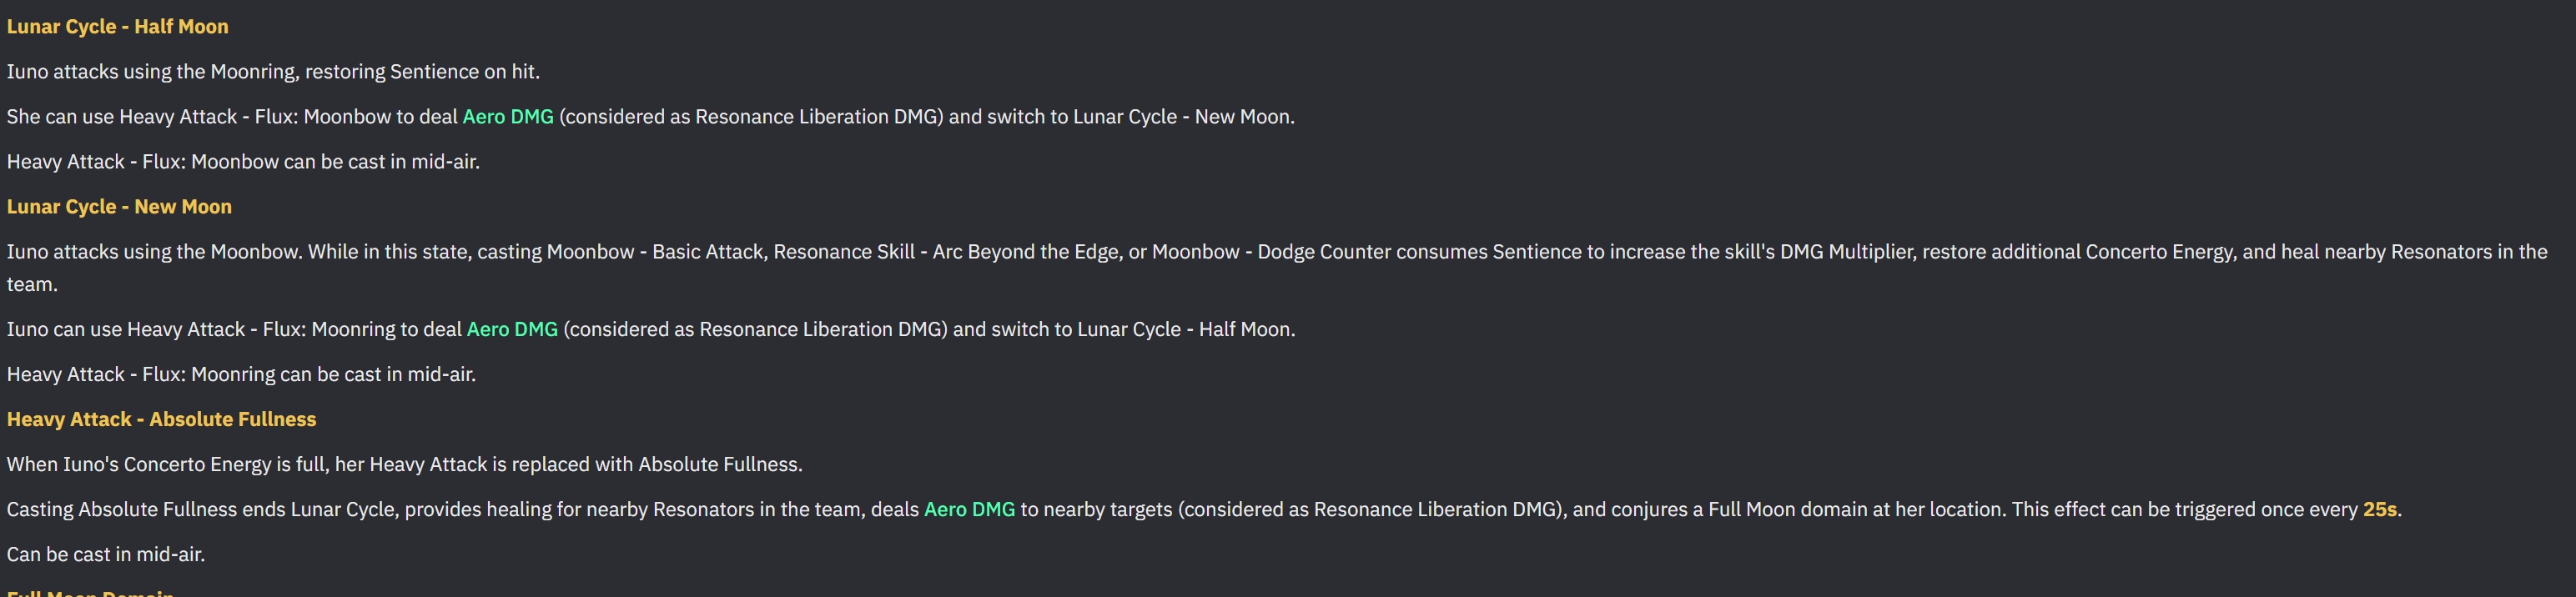Image resolution: width=2576 pixels, height=597 pixels.
Task: Click "Aero DMG" in the Absolute Fullness description
Action: coord(969,510)
